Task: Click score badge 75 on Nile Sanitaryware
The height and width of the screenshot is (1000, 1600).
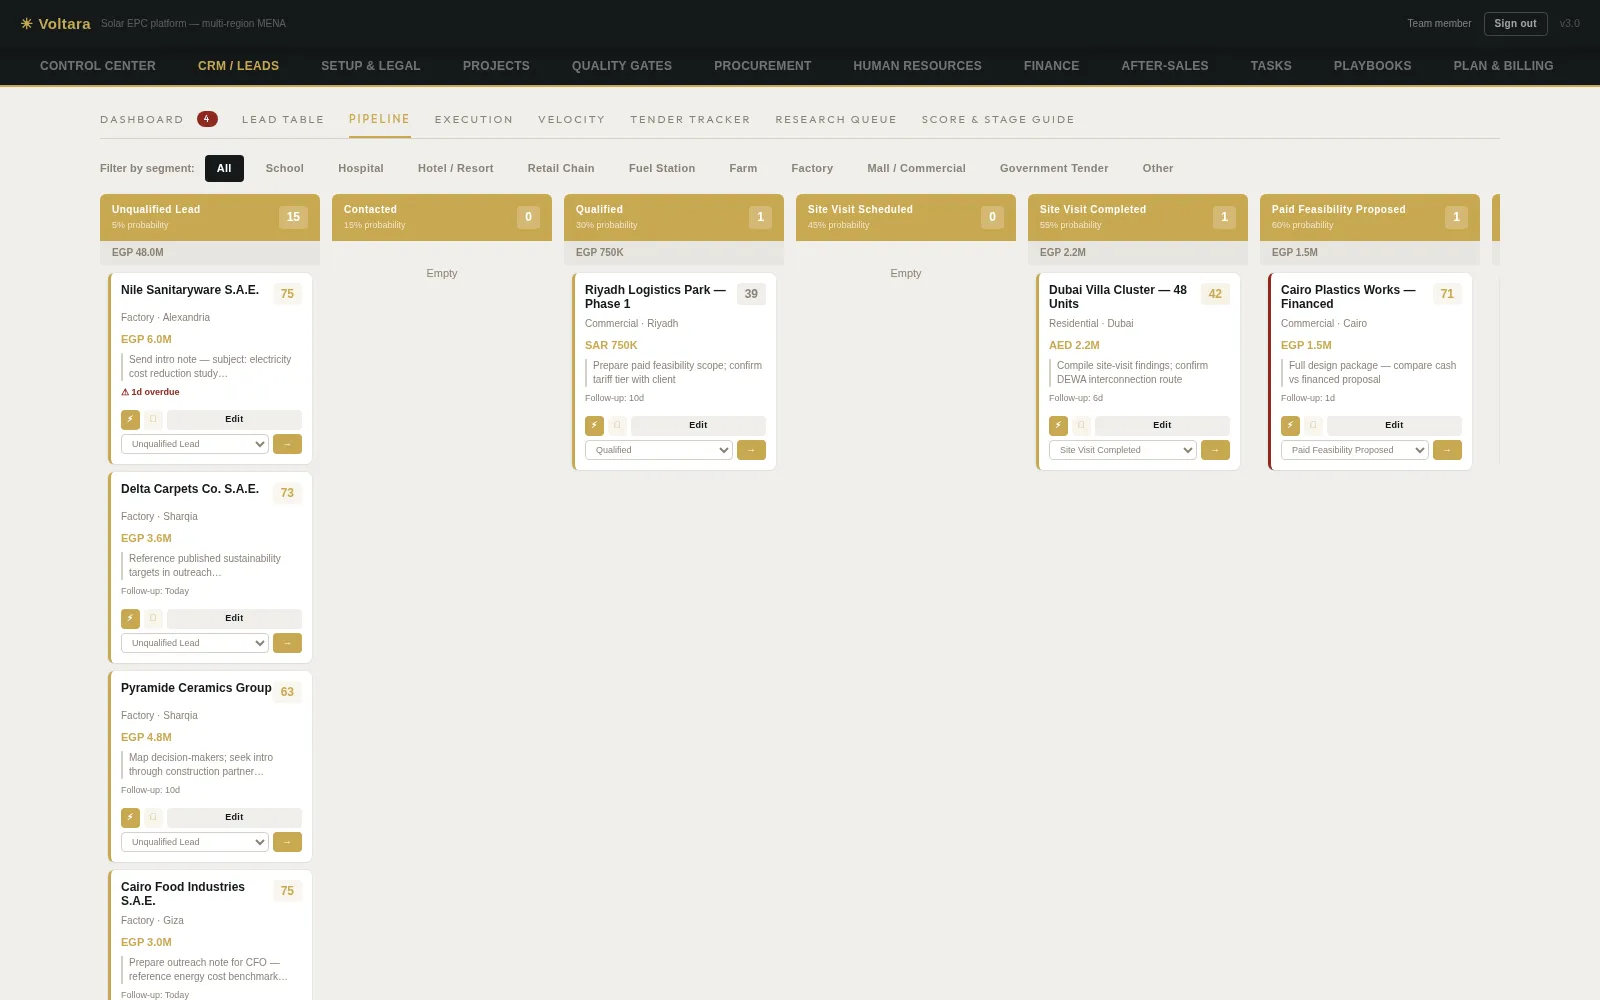Action: 287,294
